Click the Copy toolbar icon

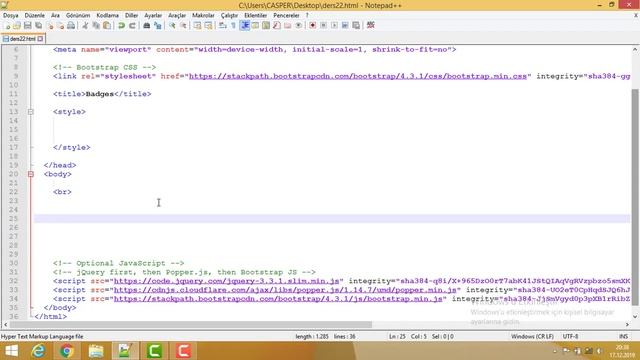tap(96, 25)
